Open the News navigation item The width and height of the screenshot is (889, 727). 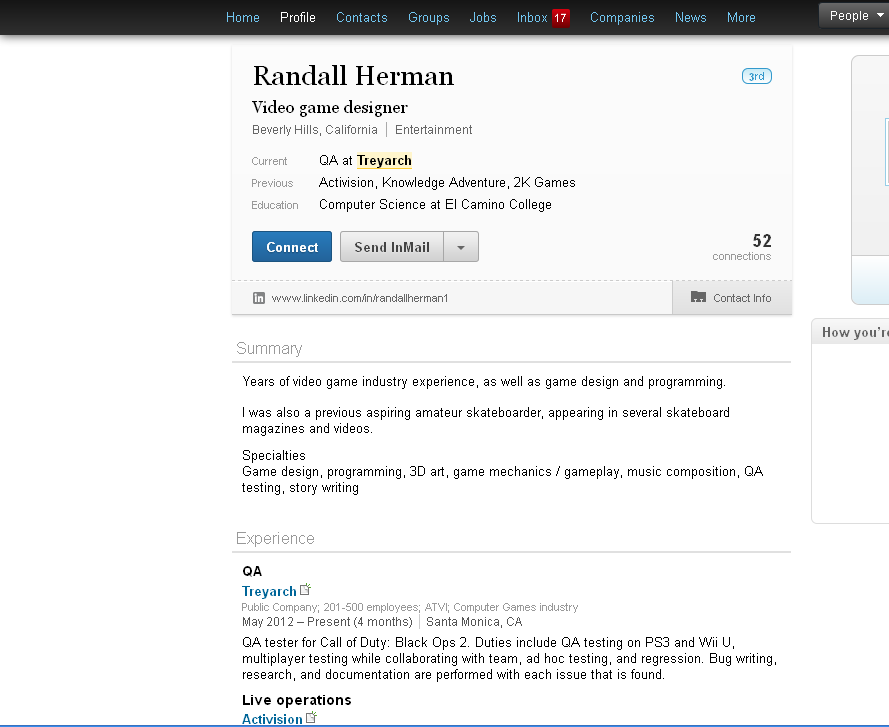(691, 18)
